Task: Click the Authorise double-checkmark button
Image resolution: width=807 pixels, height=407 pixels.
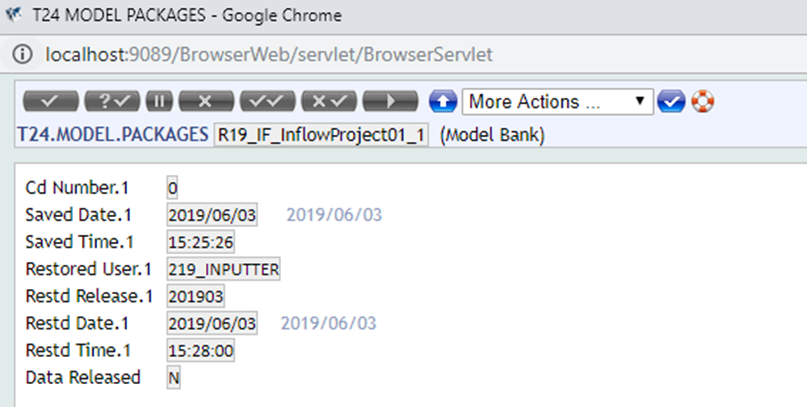Action: pyautogui.click(x=268, y=101)
